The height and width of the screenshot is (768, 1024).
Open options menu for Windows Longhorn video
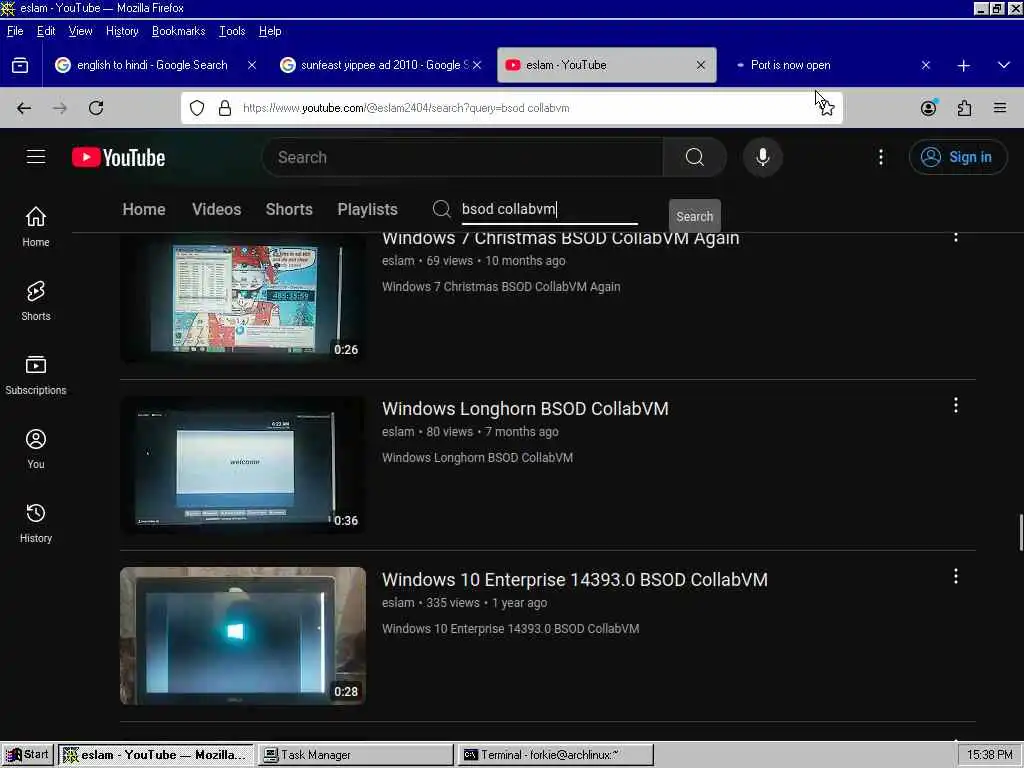[955, 406]
